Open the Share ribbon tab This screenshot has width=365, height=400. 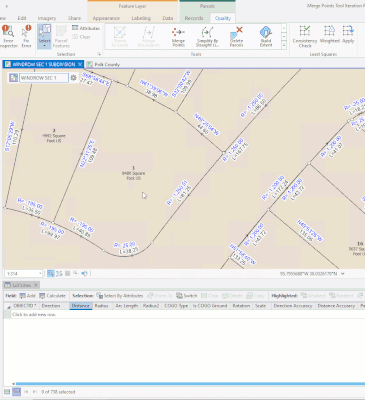pyautogui.click(x=74, y=18)
